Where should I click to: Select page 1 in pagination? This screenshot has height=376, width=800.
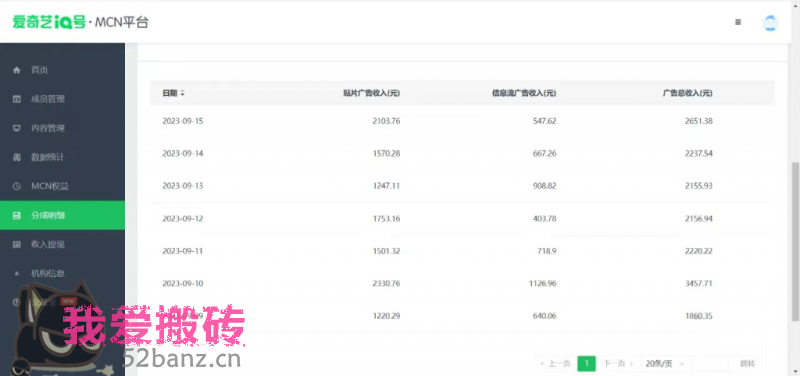coord(587,364)
